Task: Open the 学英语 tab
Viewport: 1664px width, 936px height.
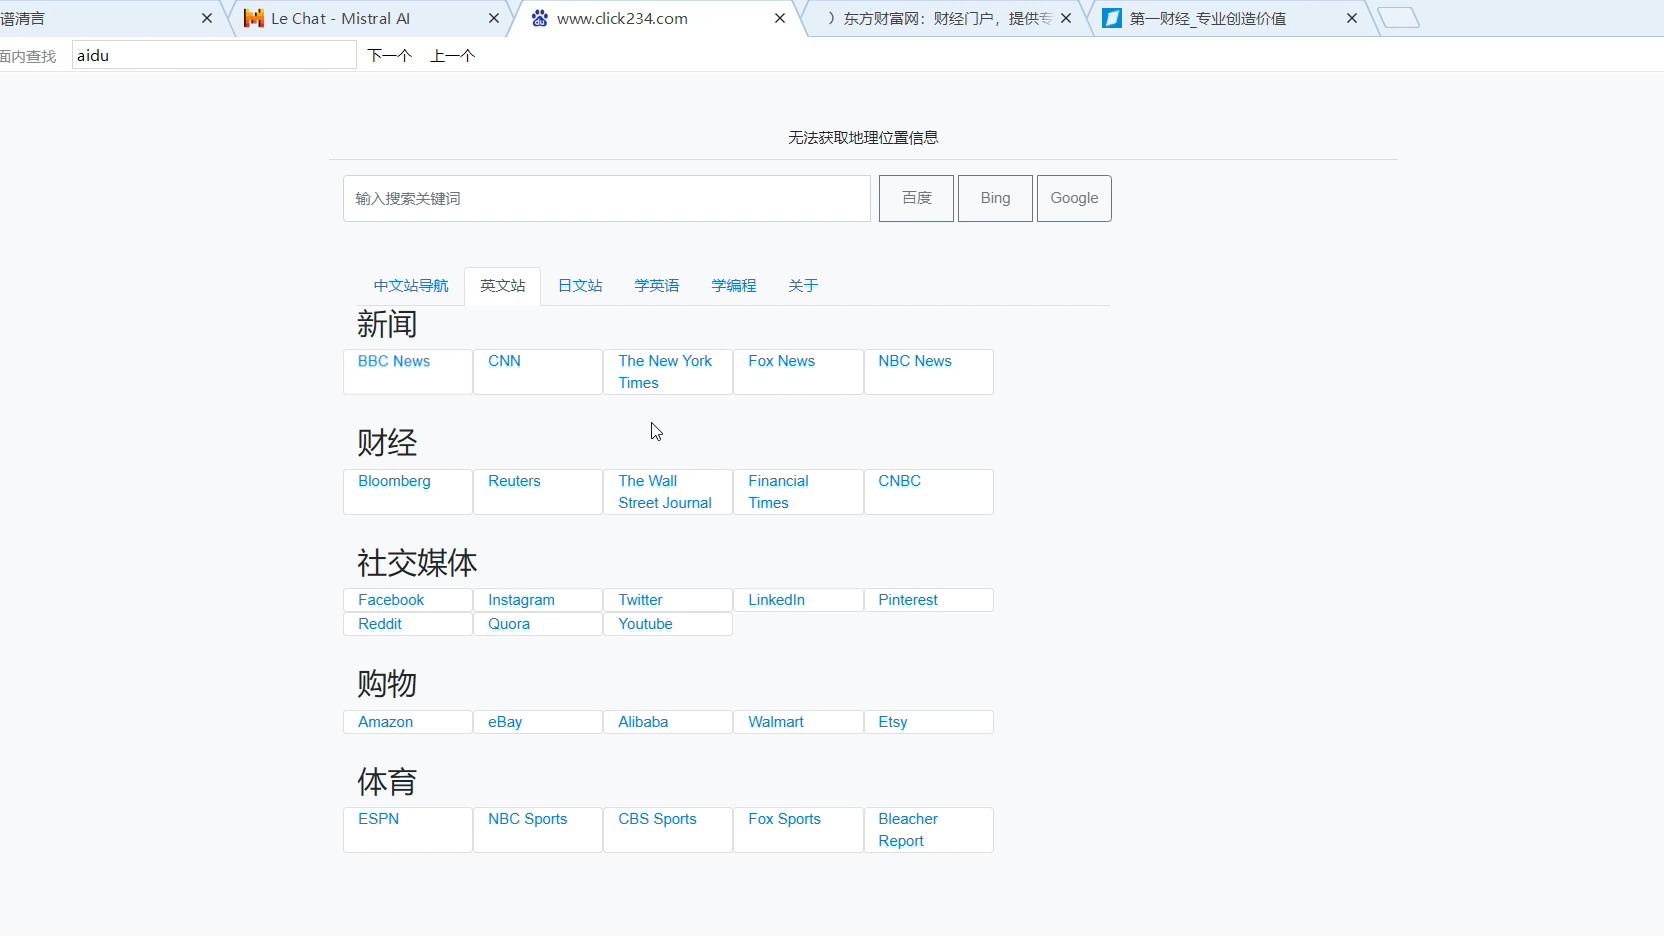Action: point(657,286)
